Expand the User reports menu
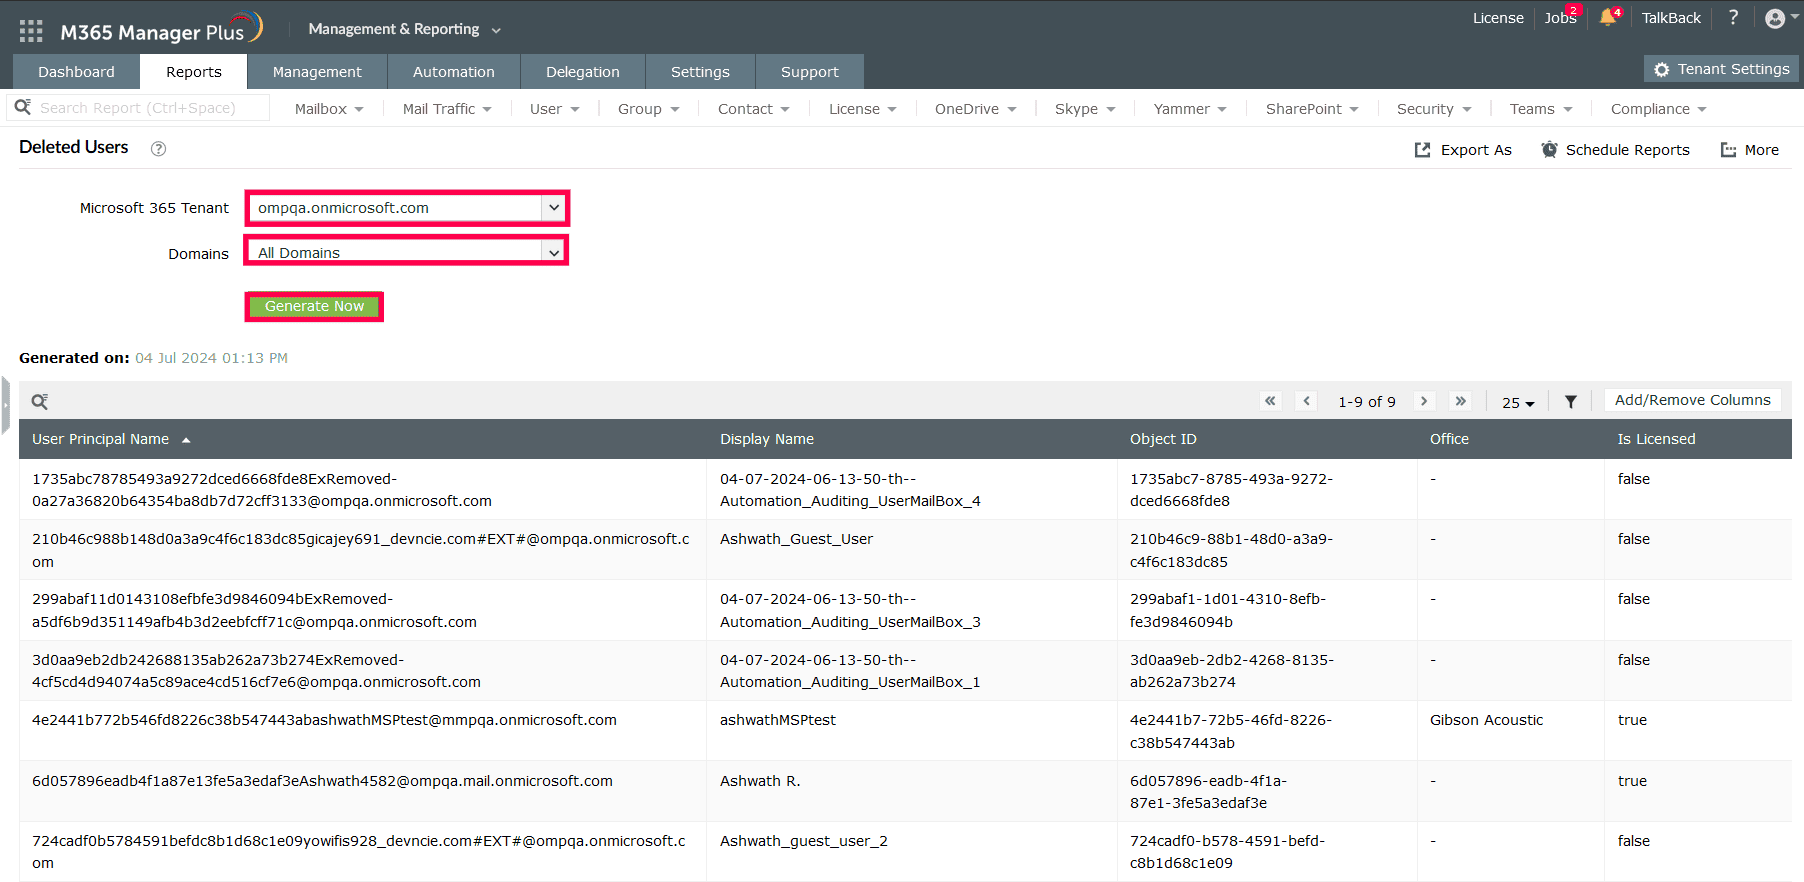This screenshot has height=882, width=1804. [x=555, y=109]
